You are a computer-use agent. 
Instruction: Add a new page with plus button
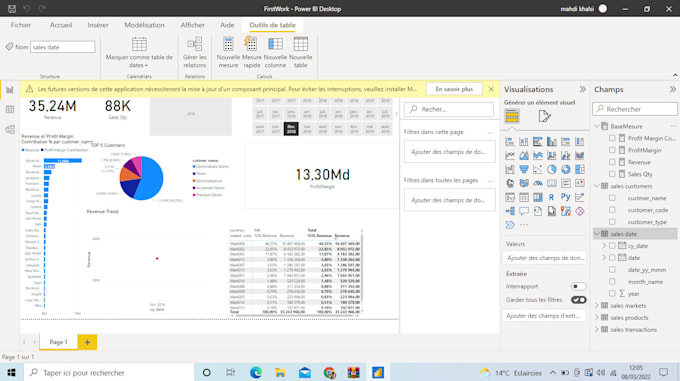(87, 342)
